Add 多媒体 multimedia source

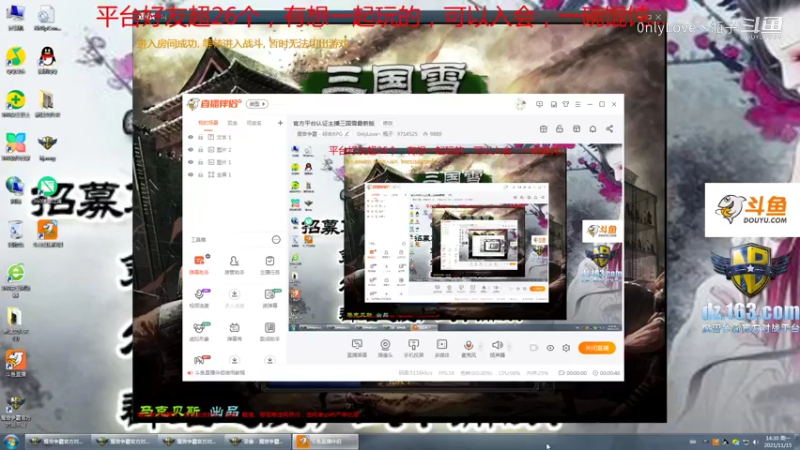[x=442, y=348]
